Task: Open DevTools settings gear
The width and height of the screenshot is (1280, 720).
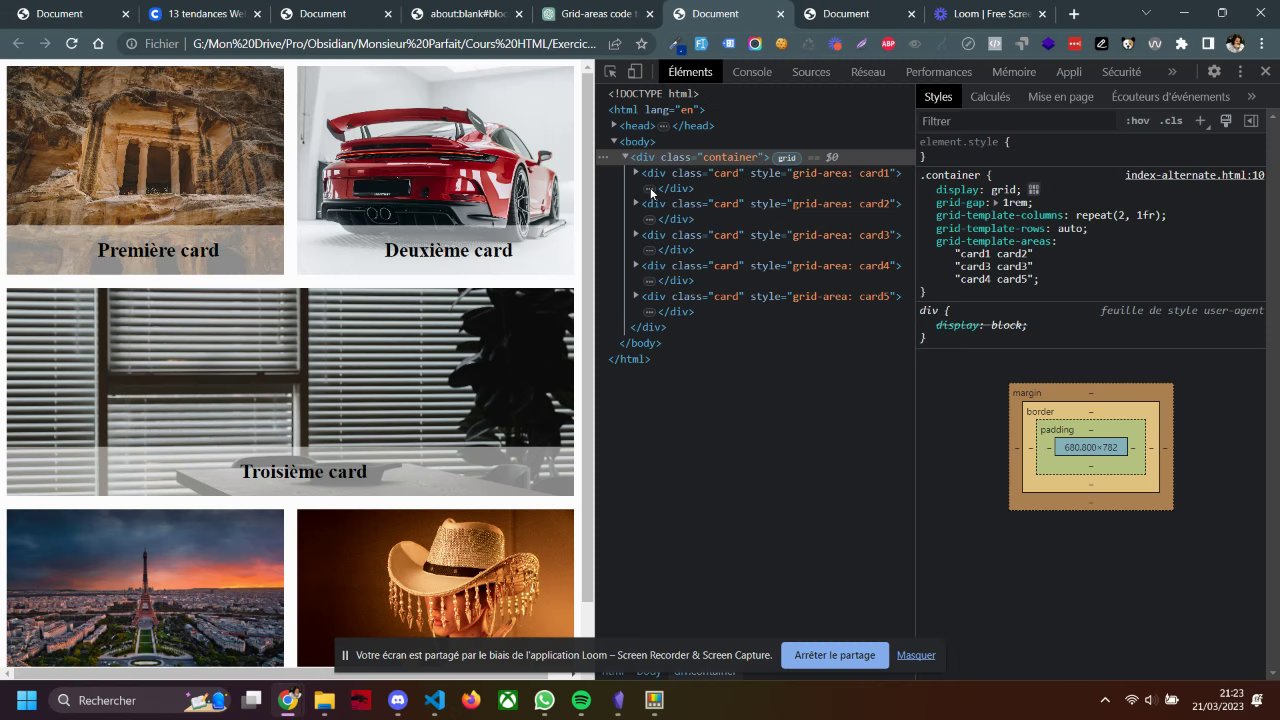Action: click(1214, 72)
